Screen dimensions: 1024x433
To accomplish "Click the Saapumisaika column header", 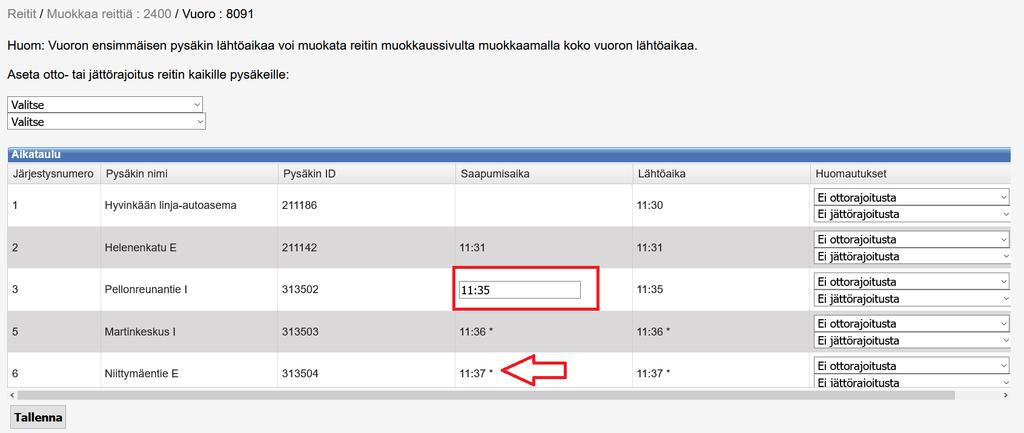I will coord(543,174).
